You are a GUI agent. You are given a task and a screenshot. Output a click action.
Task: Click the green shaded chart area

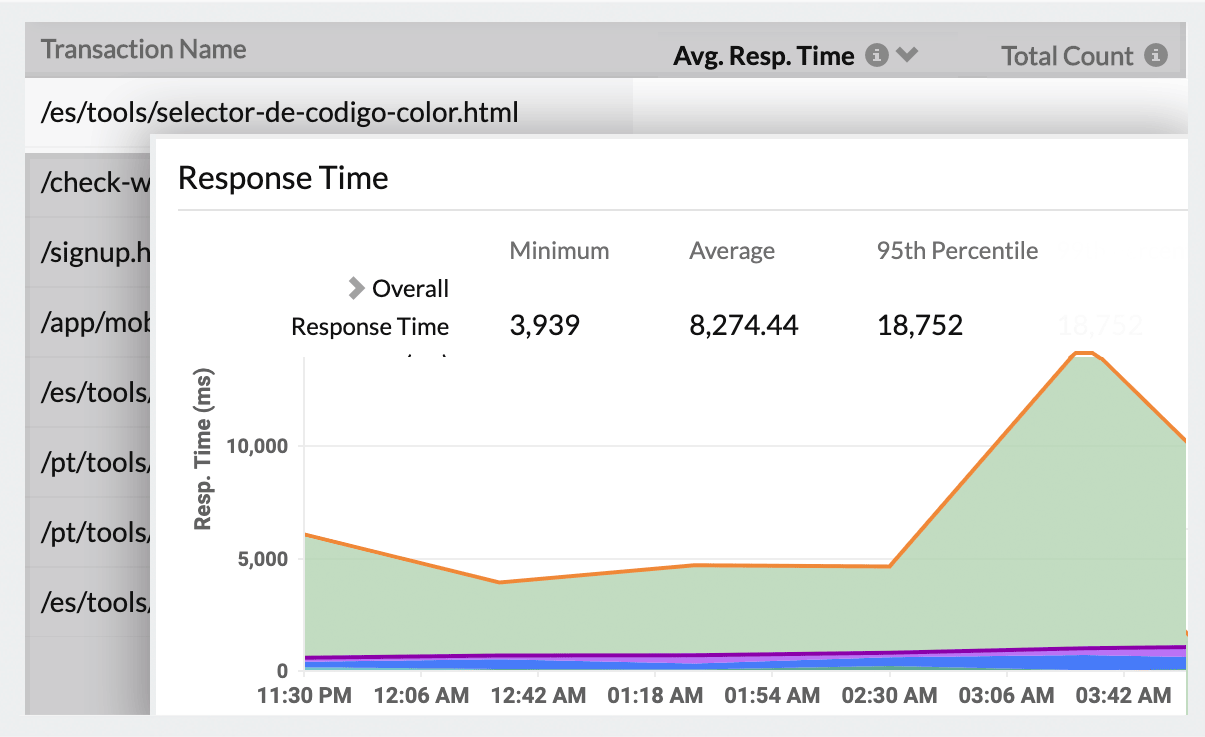(600, 620)
